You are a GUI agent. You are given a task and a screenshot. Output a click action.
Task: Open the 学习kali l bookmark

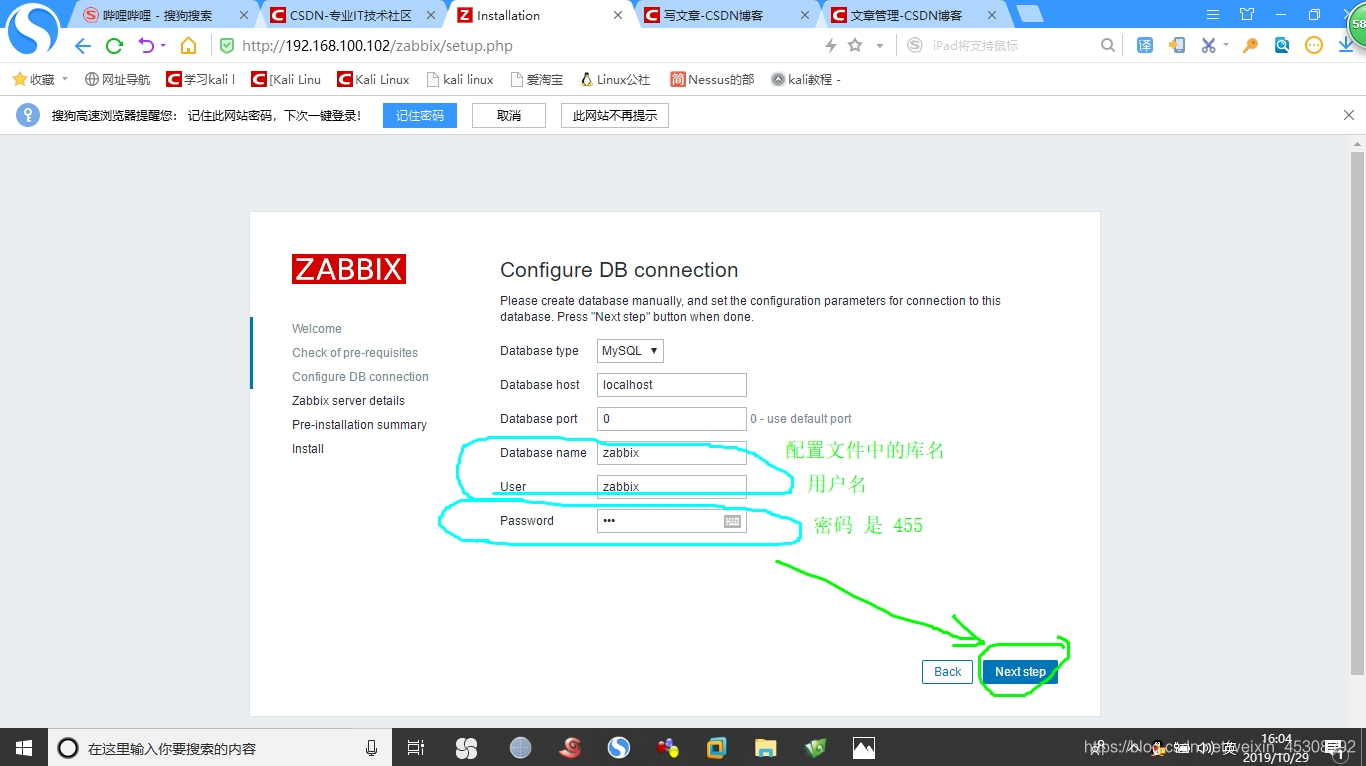pyautogui.click(x=201, y=79)
